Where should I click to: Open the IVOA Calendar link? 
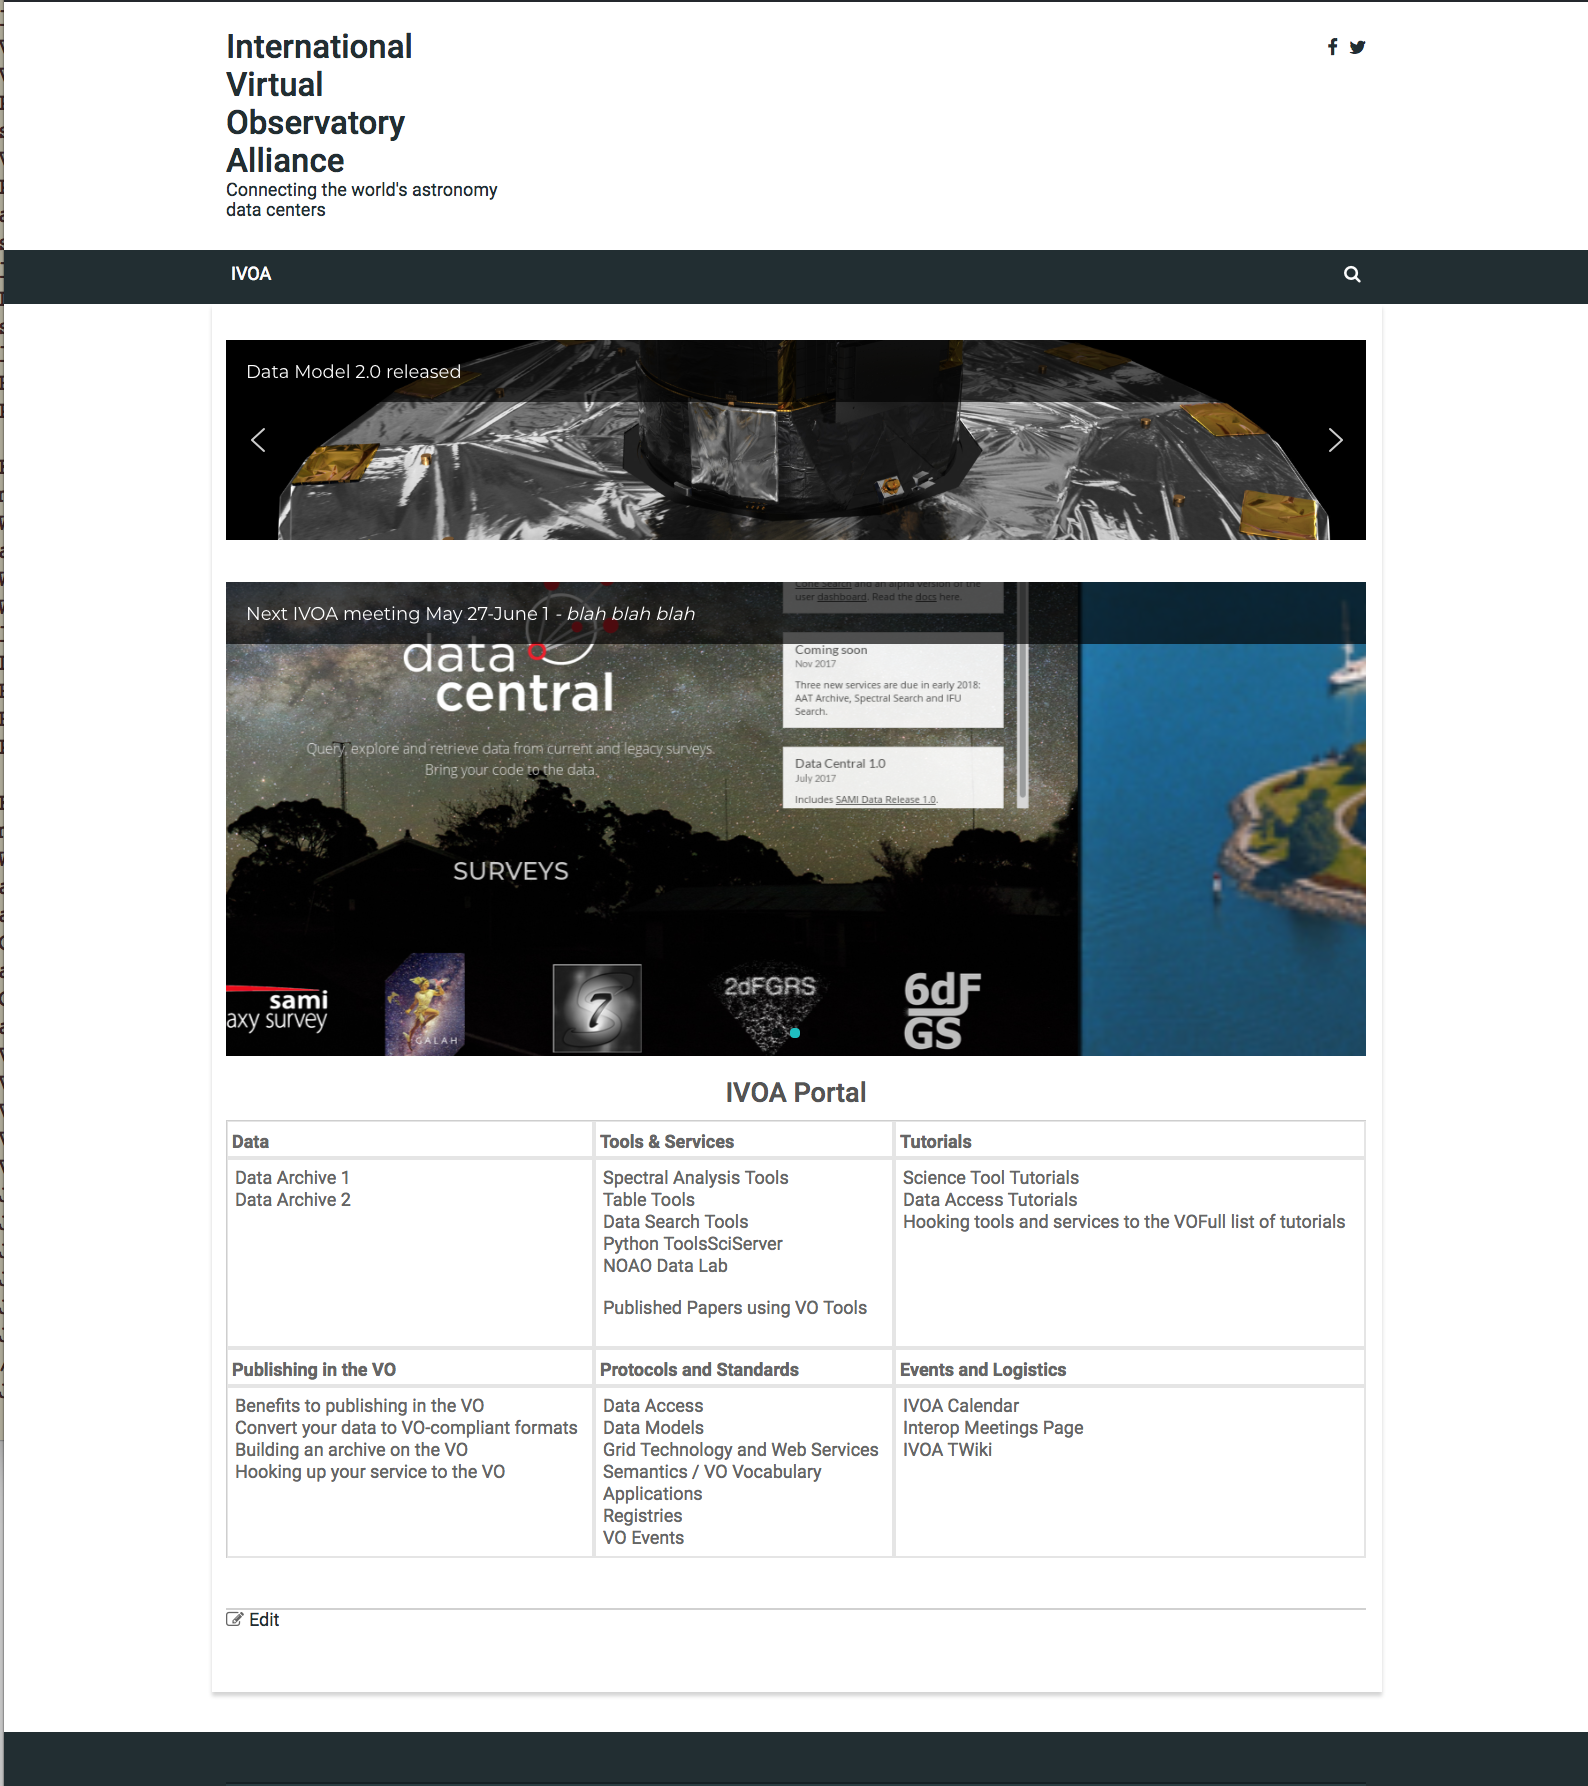tap(960, 1406)
